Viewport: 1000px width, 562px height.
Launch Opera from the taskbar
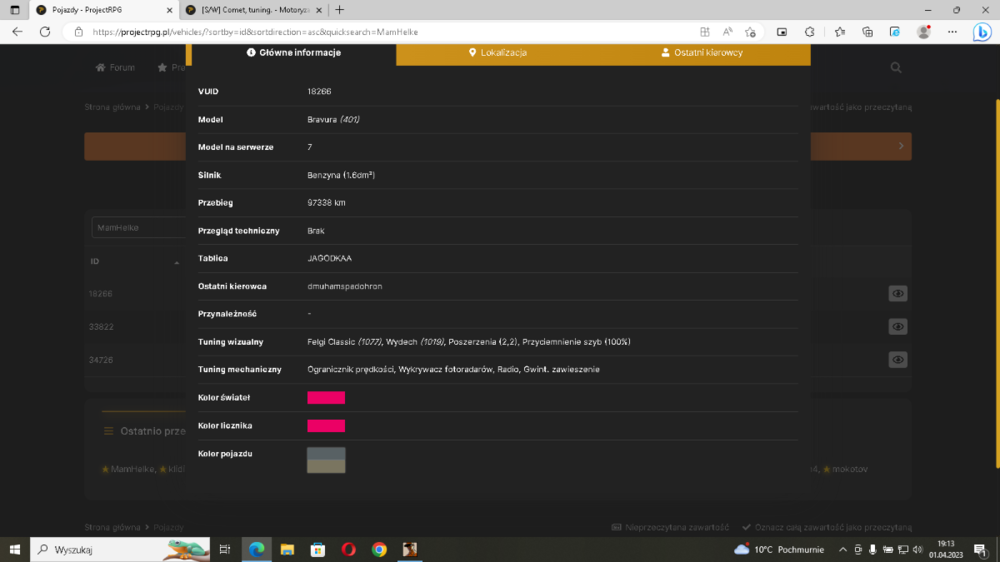(x=348, y=549)
